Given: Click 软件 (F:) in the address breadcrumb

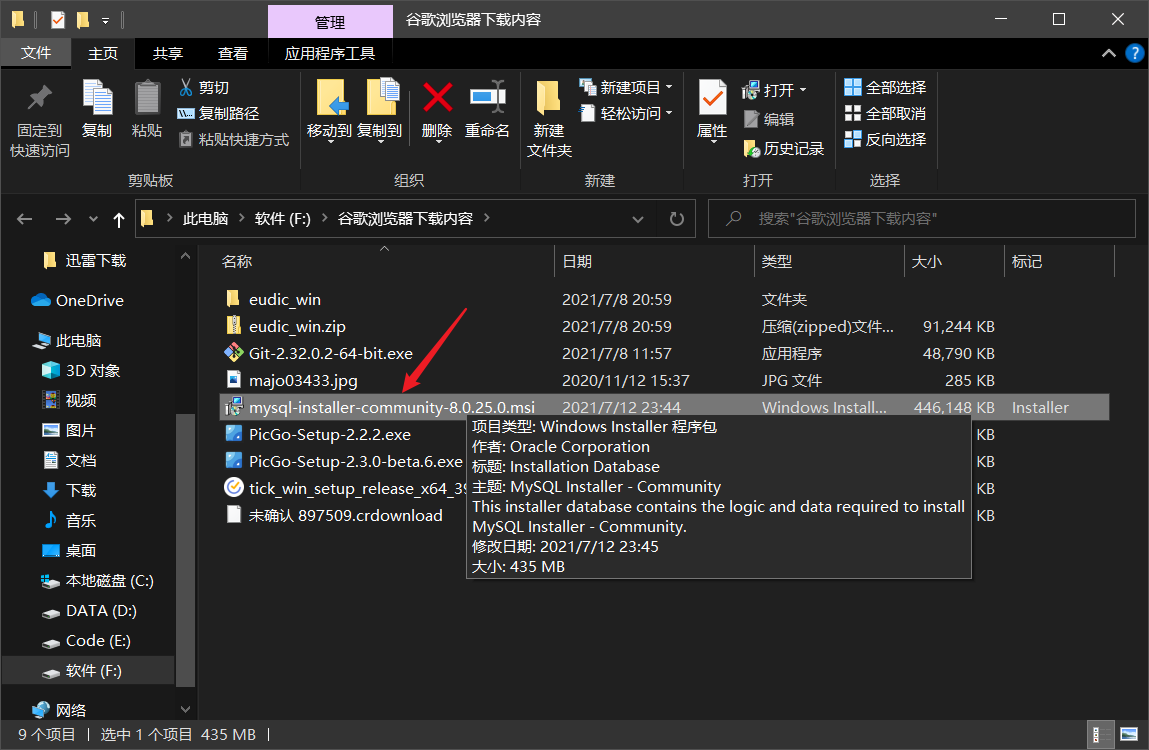Looking at the screenshot, I should pyautogui.click(x=282, y=218).
